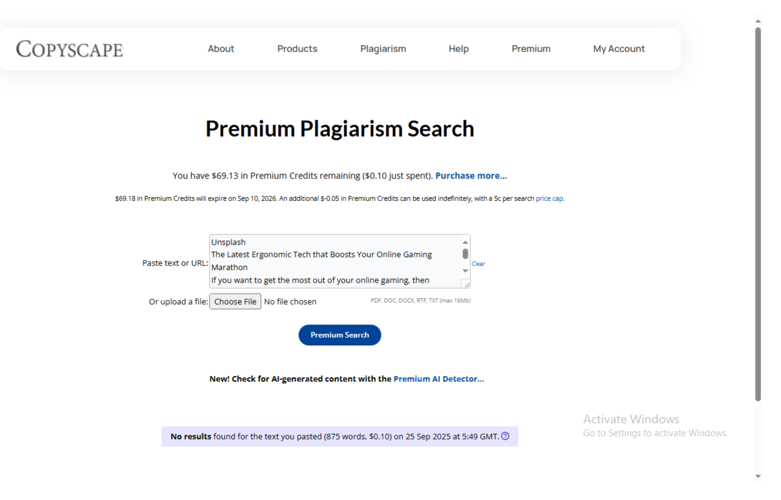Click the Copyscape logo
Image resolution: width=781 pixels, height=500 pixels.
pos(69,49)
